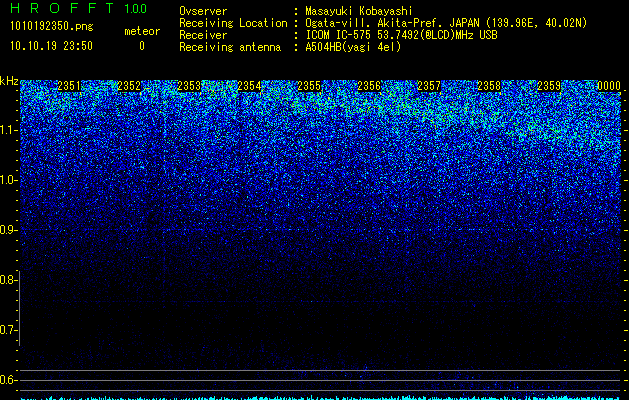This screenshot has width=629, height=400.
Task: Click the file name 1010192350.png
Action: click(x=52, y=26)
